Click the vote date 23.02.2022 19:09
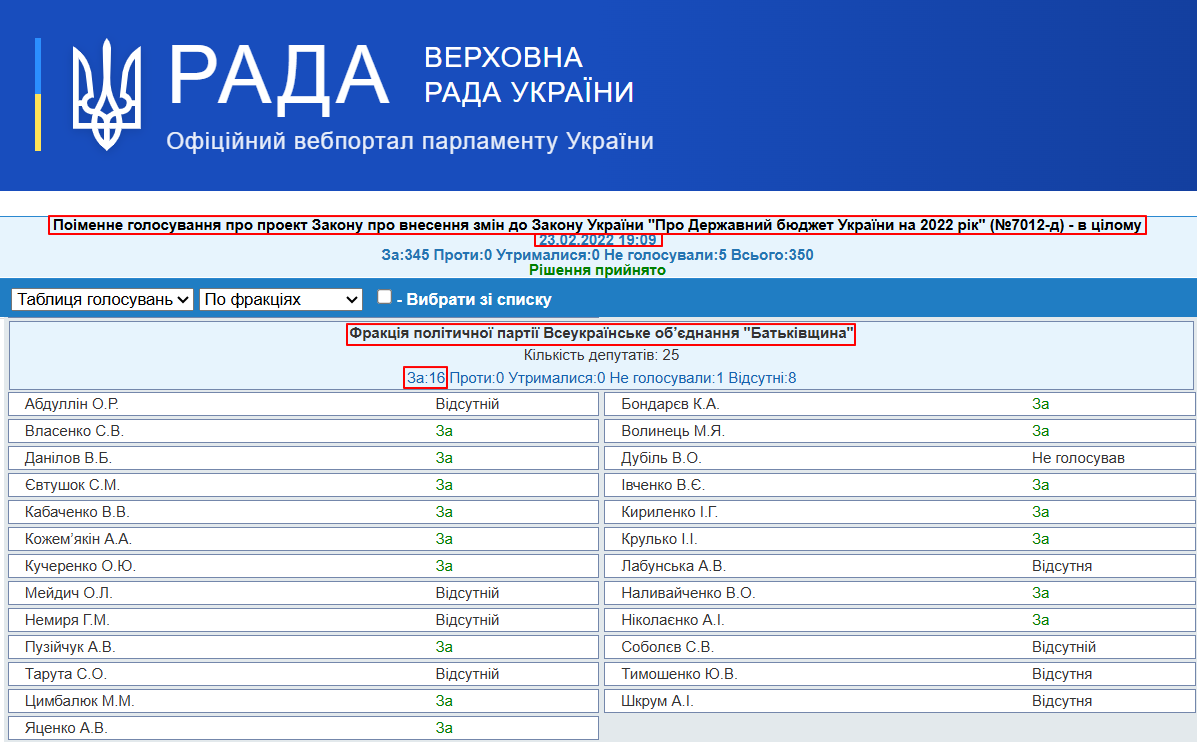Viewport: 1197px width, 742px height. [598, 240]
